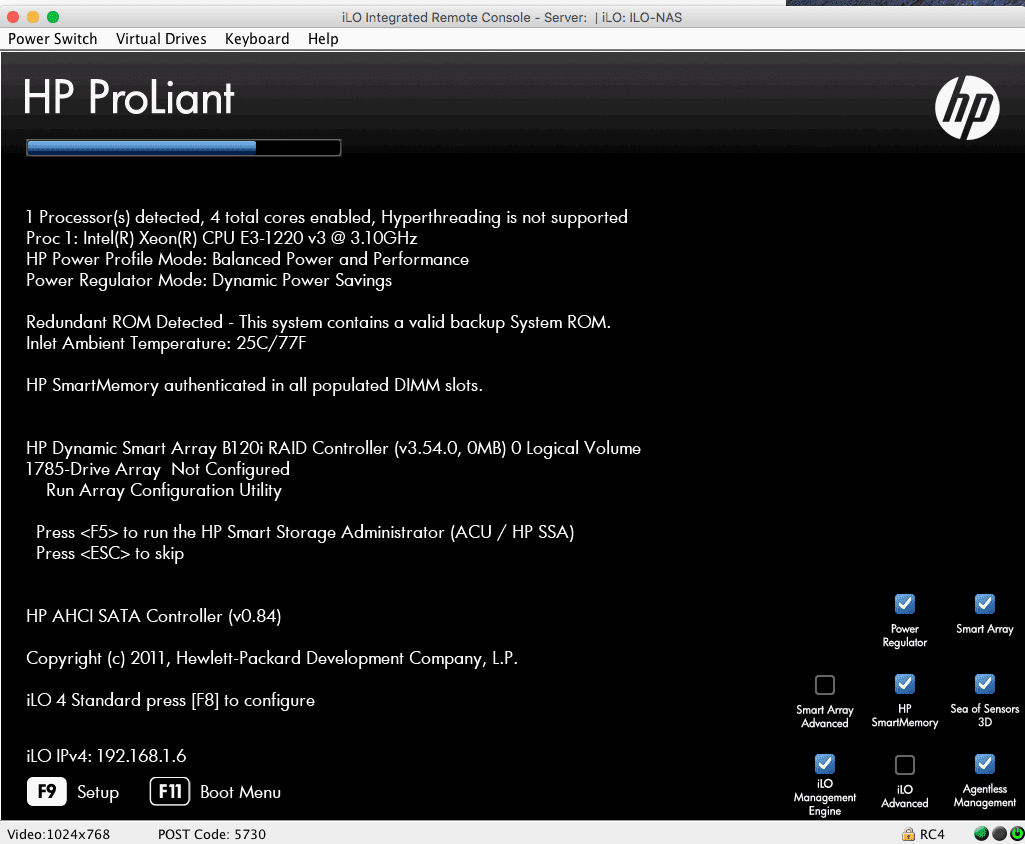Click the RC4 encryption label

pos(932,834)
